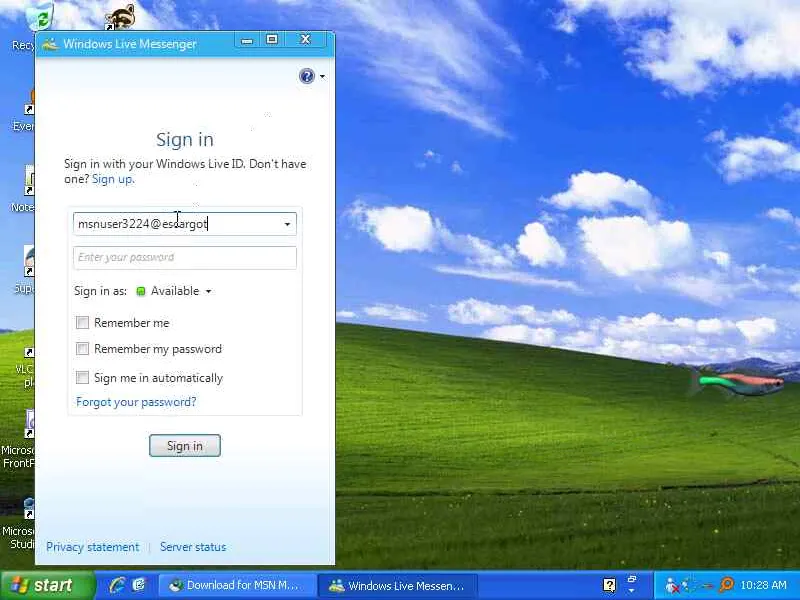Minimize the Windows Live Messenger window
The width and height of the screenshot is (800, 600).
247,40
